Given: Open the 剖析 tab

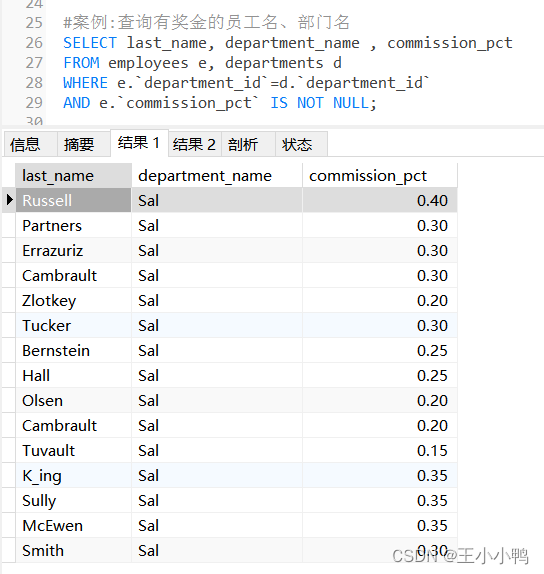Looking at the screenshot, I should coord(248,144).
